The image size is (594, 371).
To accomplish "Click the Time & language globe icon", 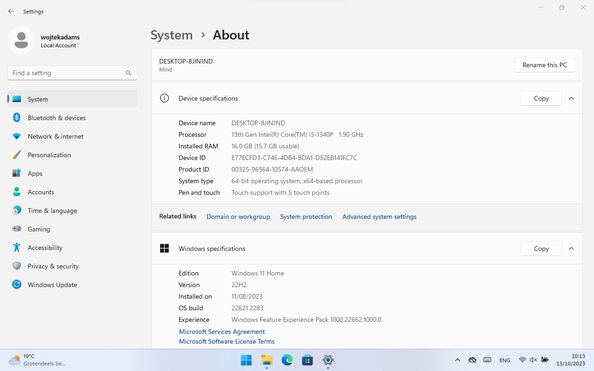I will pyautogui.click(x=16, y=210).
